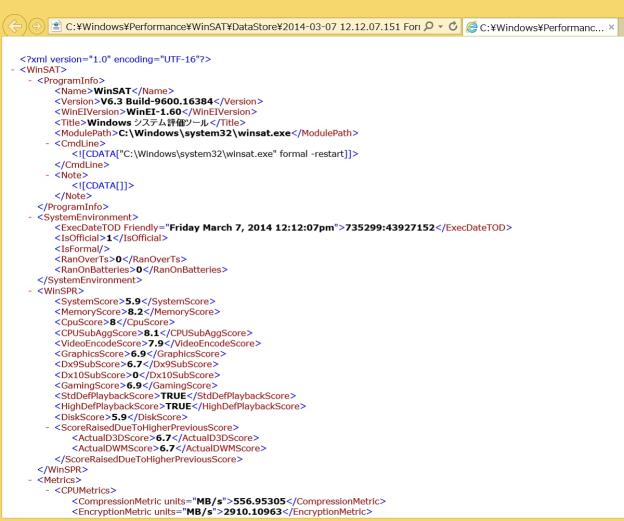The height and width of the screenshot is (521, 624).
Task: Open the address bar autocomplete dropdown arrow
Action: tap(441, 27)
